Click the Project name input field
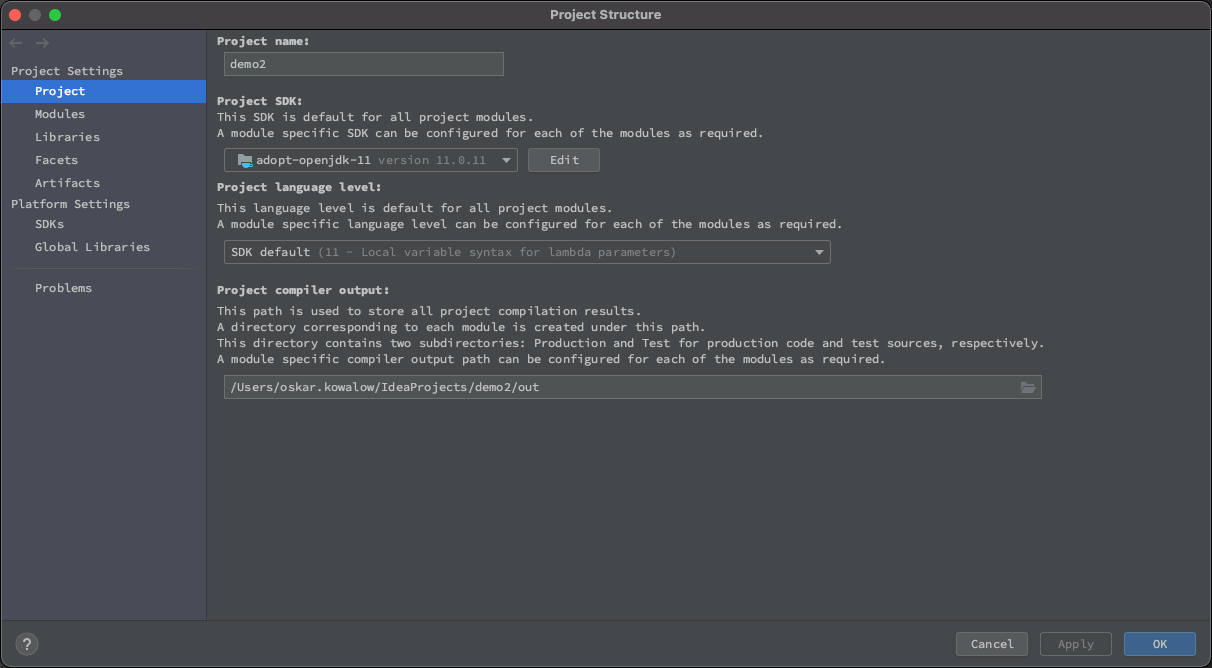Image resolution: width=1212 pixels, height=668 pixels. pyautogui.click(x=363, y=64)
